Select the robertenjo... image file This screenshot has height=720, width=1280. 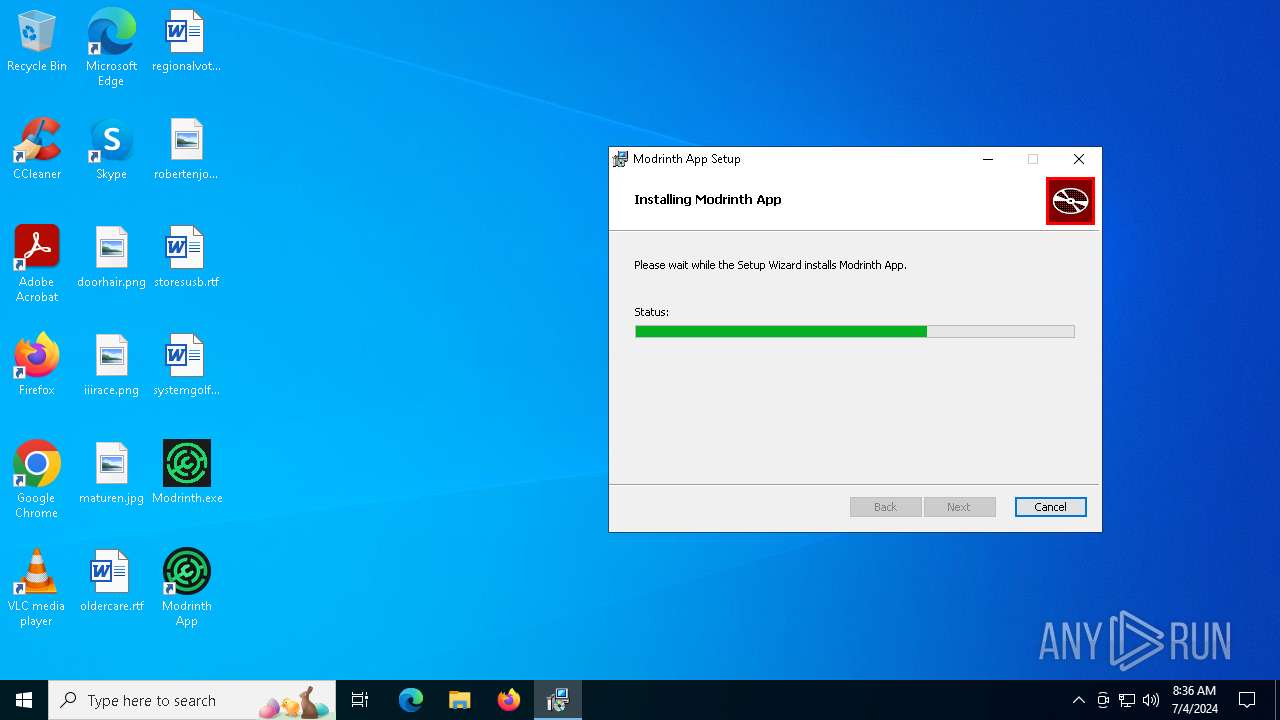pyautogui.click(x=186, y=150)
